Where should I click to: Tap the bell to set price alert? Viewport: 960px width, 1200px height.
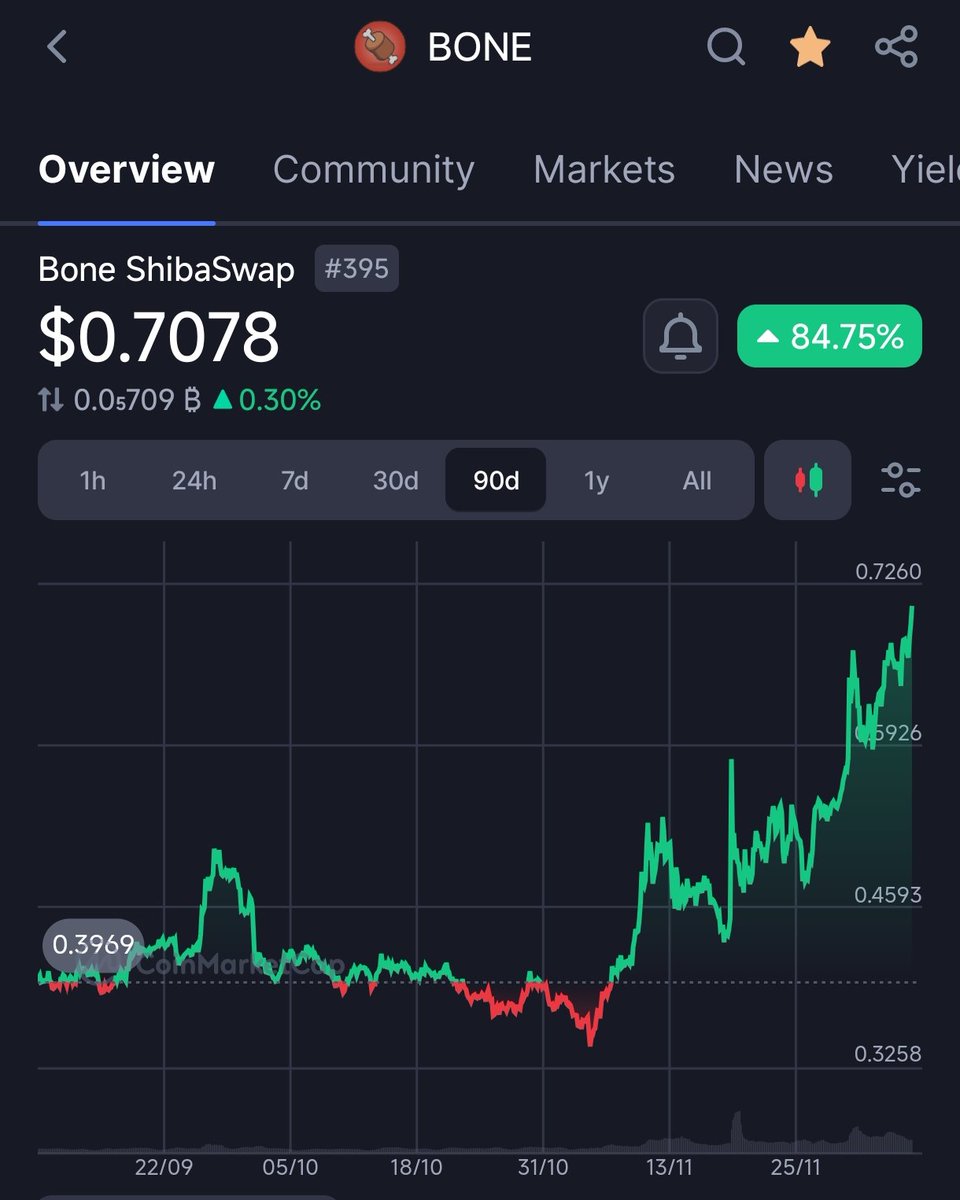coord(680,336)
